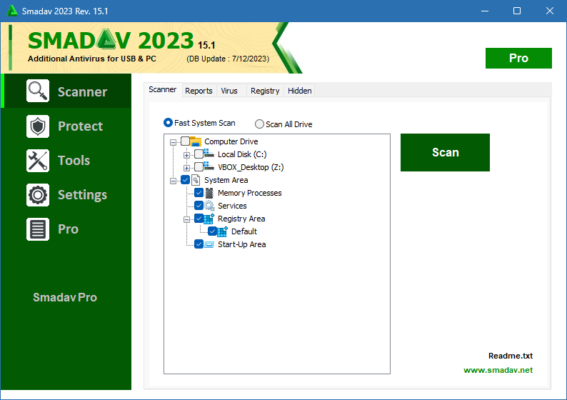
Task: Visit the www.smadav.net link
Action: point(498,370)
